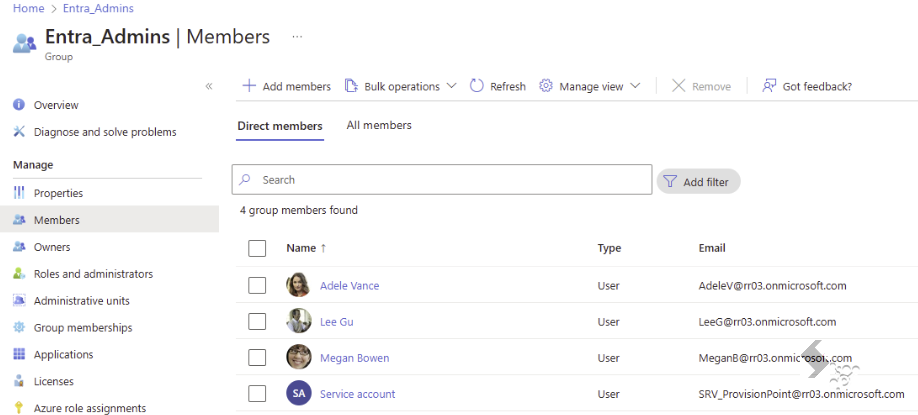Screen dimensions: 918x415
Task: Click the Azure role assignments key icon
Action: click(19, 407)
